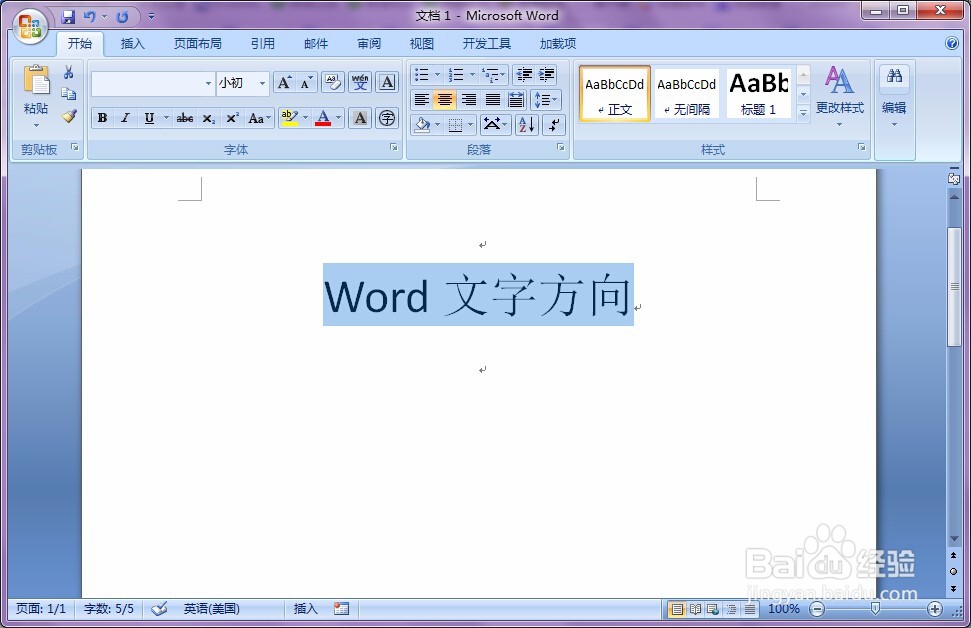Click the Office button
The height and width of the screenshot is (628, 971).
click(x=30, y=27)
